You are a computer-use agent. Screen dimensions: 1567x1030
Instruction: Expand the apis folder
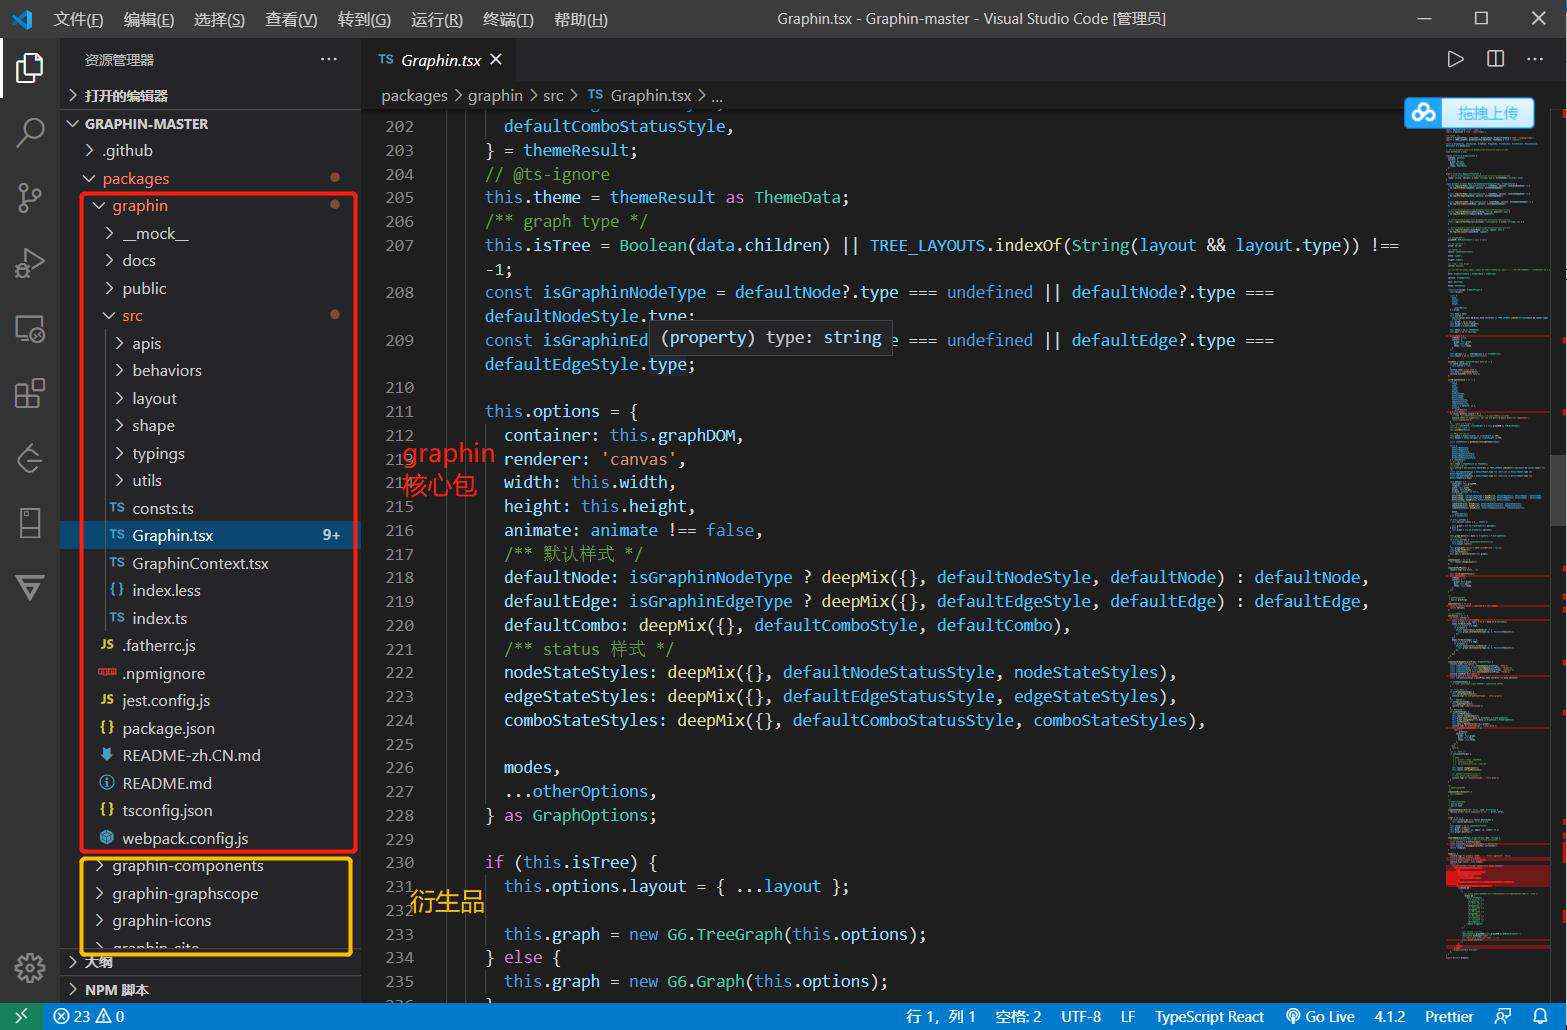click(210, 343)
